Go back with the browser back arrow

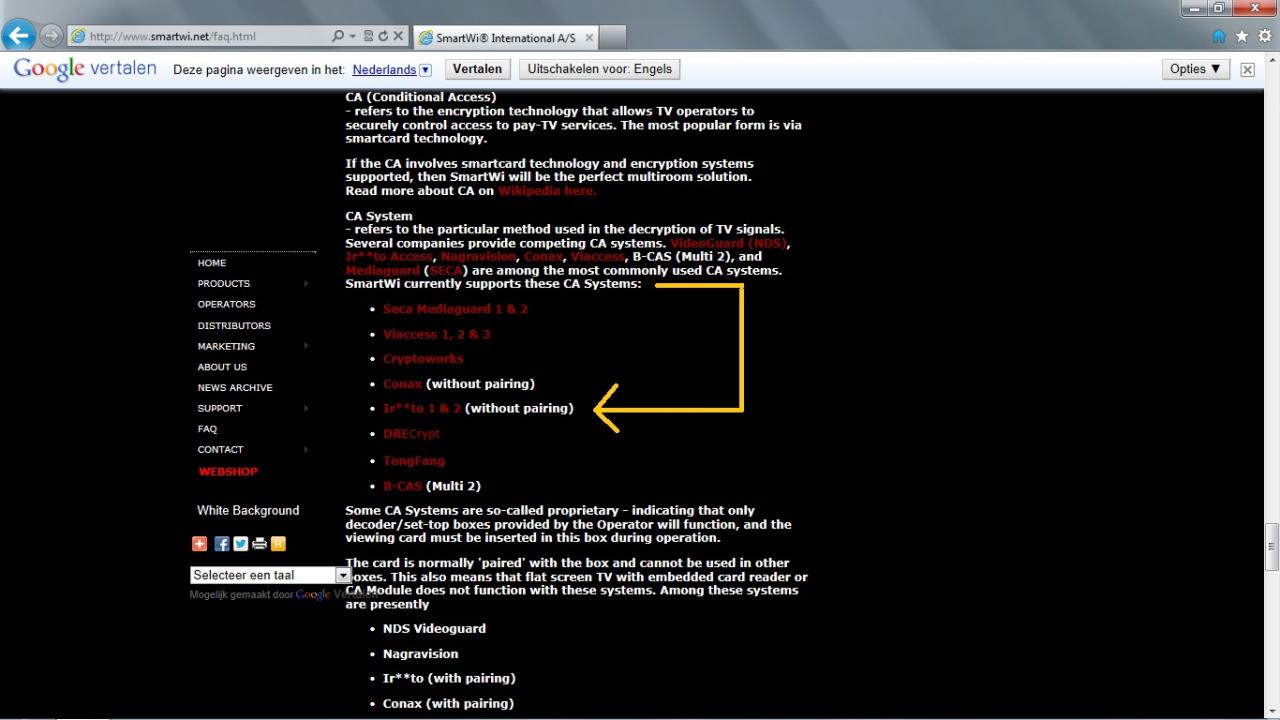(x=19, y=36)
